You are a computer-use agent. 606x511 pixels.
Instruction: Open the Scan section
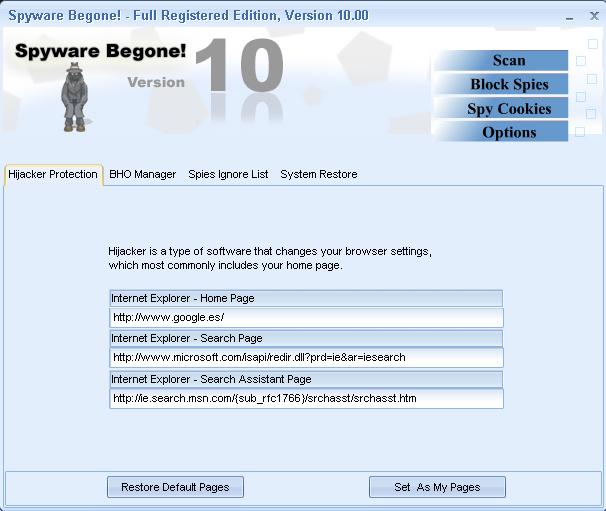[501, 61]
